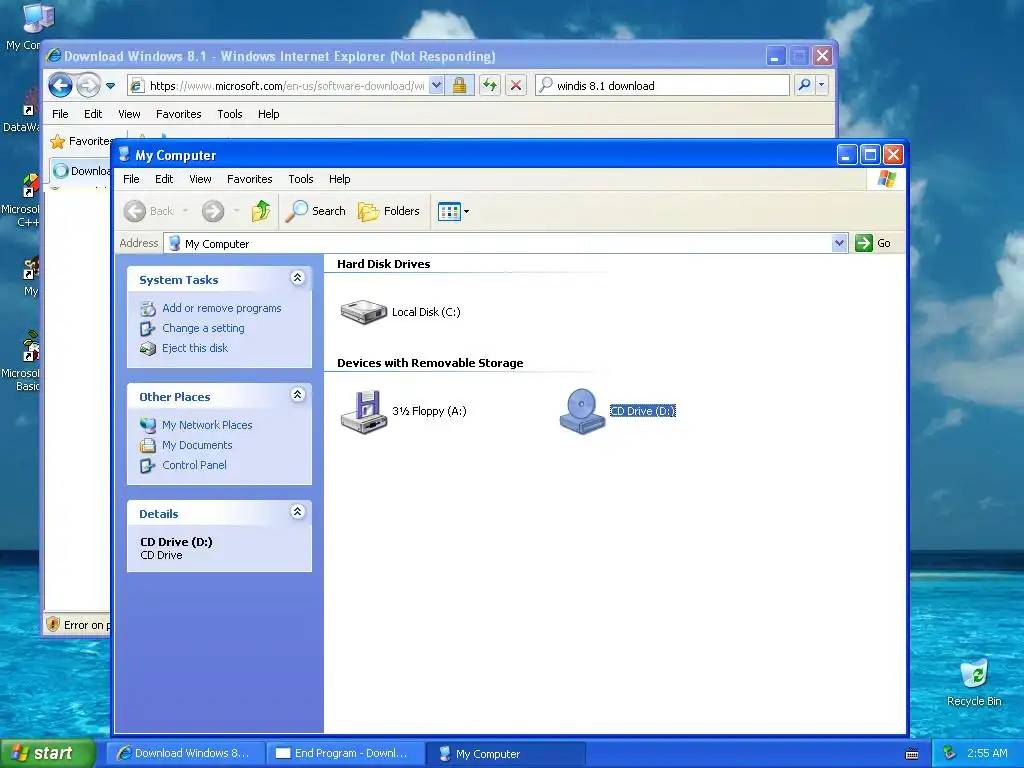
Task: Click Back arrow in Internet Explorer window
Action: coord(61,85)
